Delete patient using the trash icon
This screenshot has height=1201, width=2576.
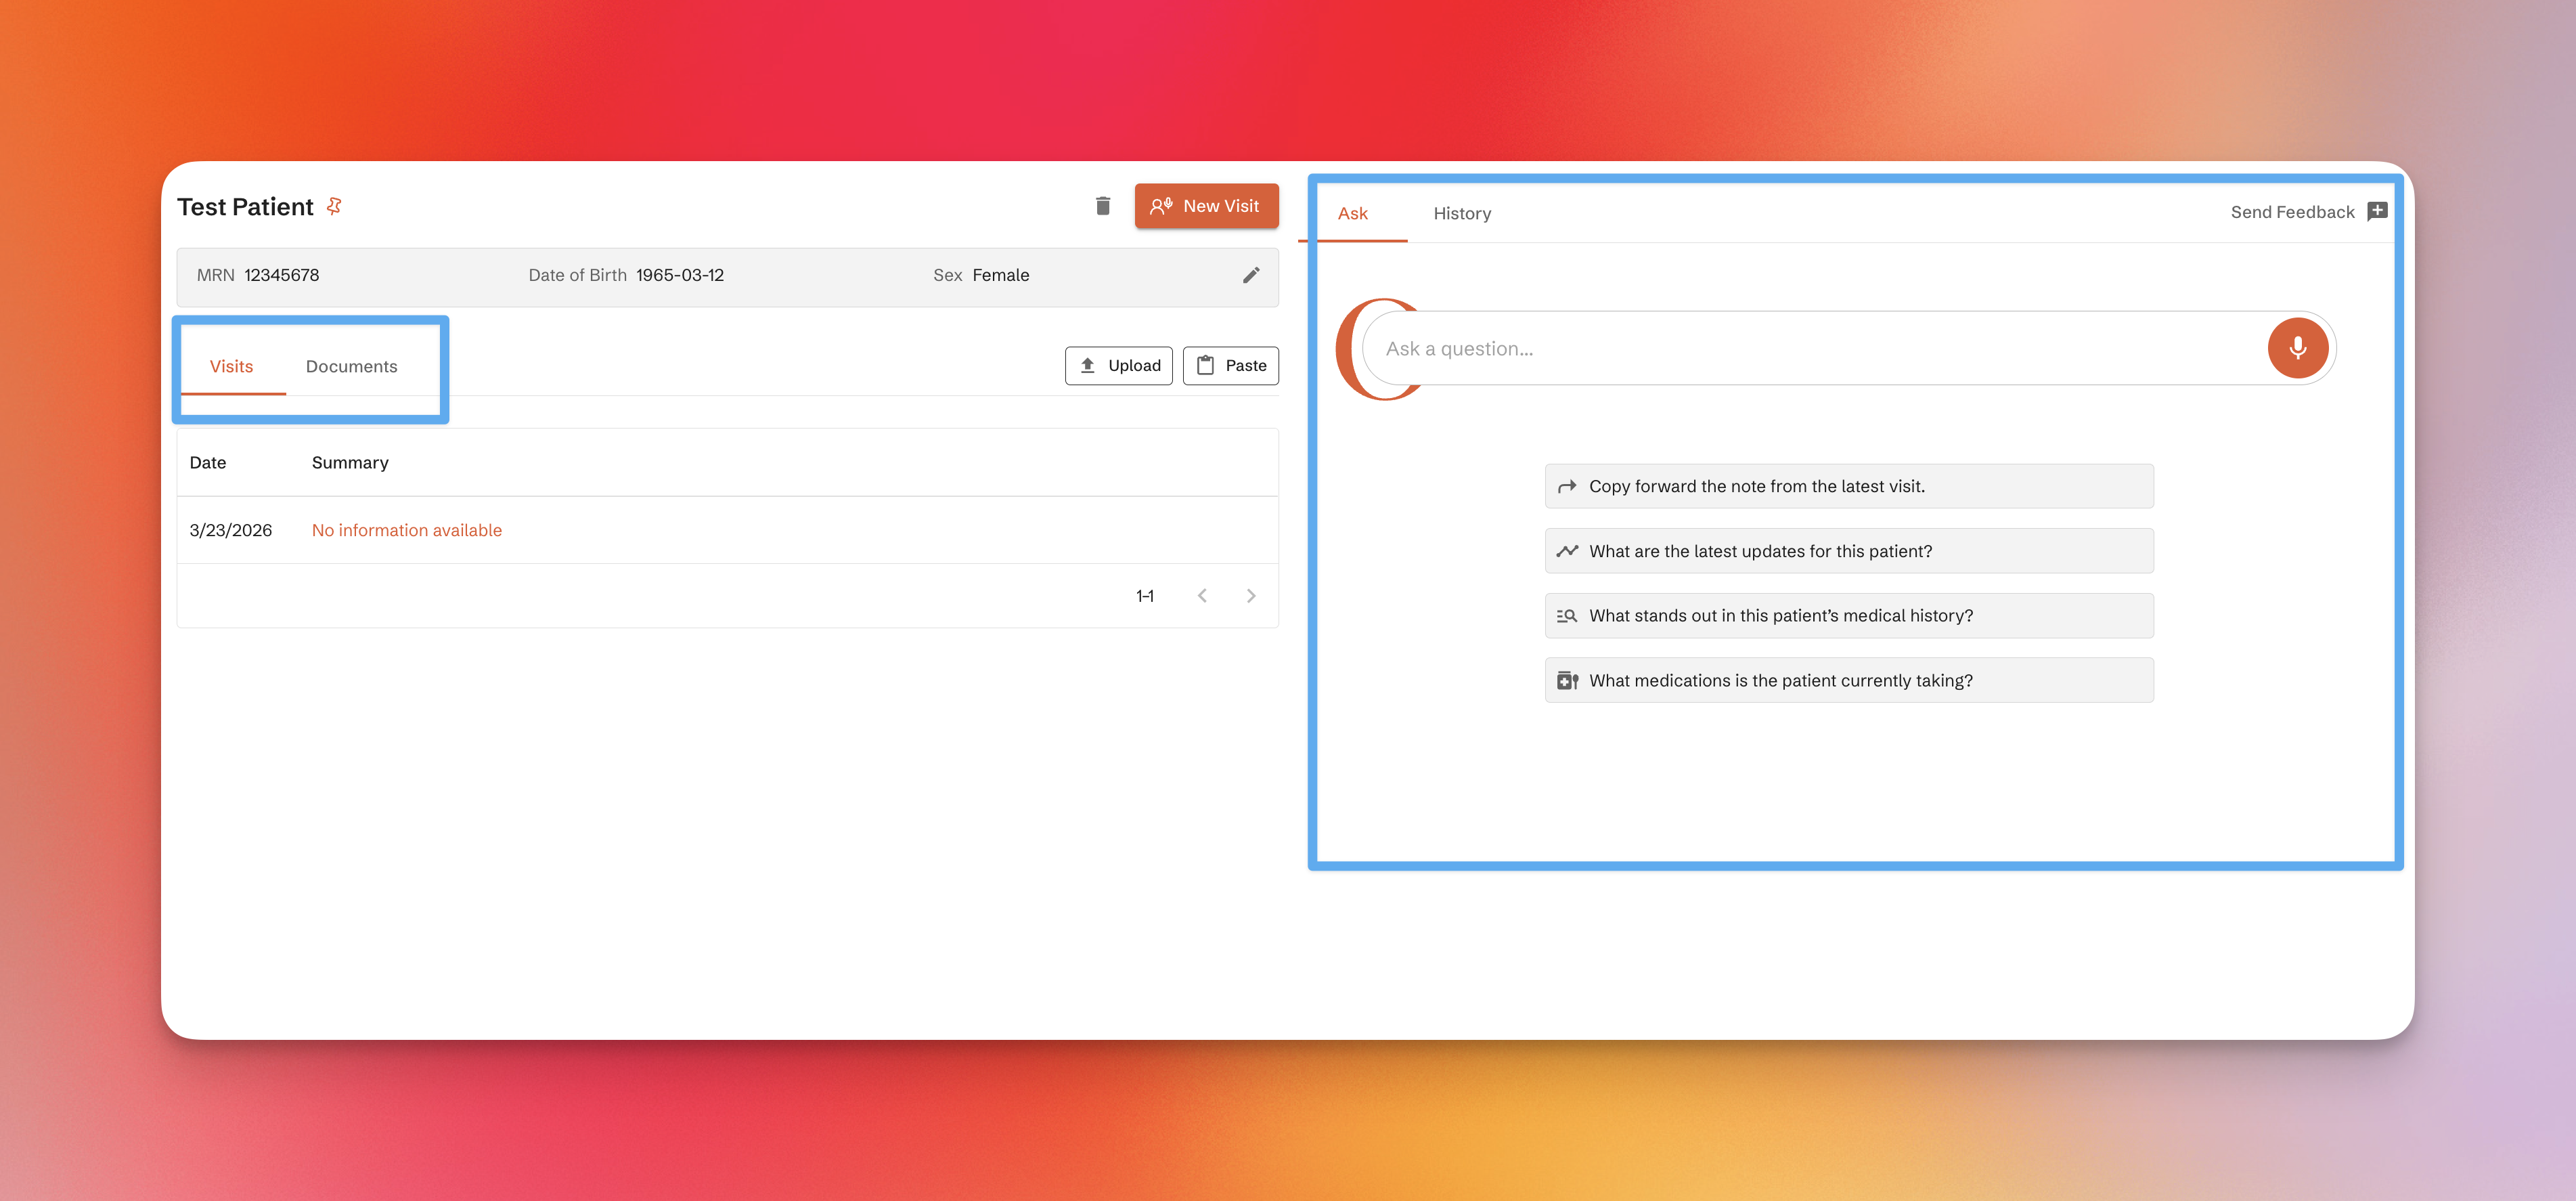click(1103, 206)
